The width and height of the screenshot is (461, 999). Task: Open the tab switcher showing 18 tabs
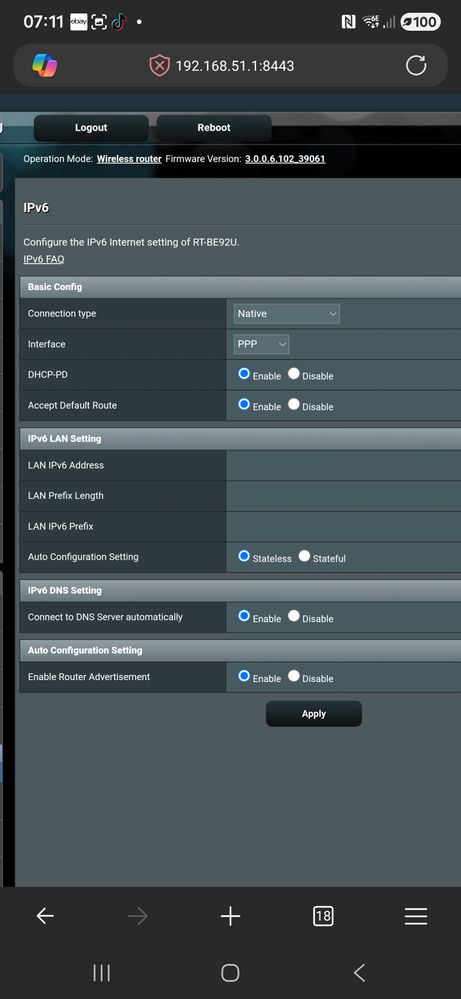click(323, 916)
